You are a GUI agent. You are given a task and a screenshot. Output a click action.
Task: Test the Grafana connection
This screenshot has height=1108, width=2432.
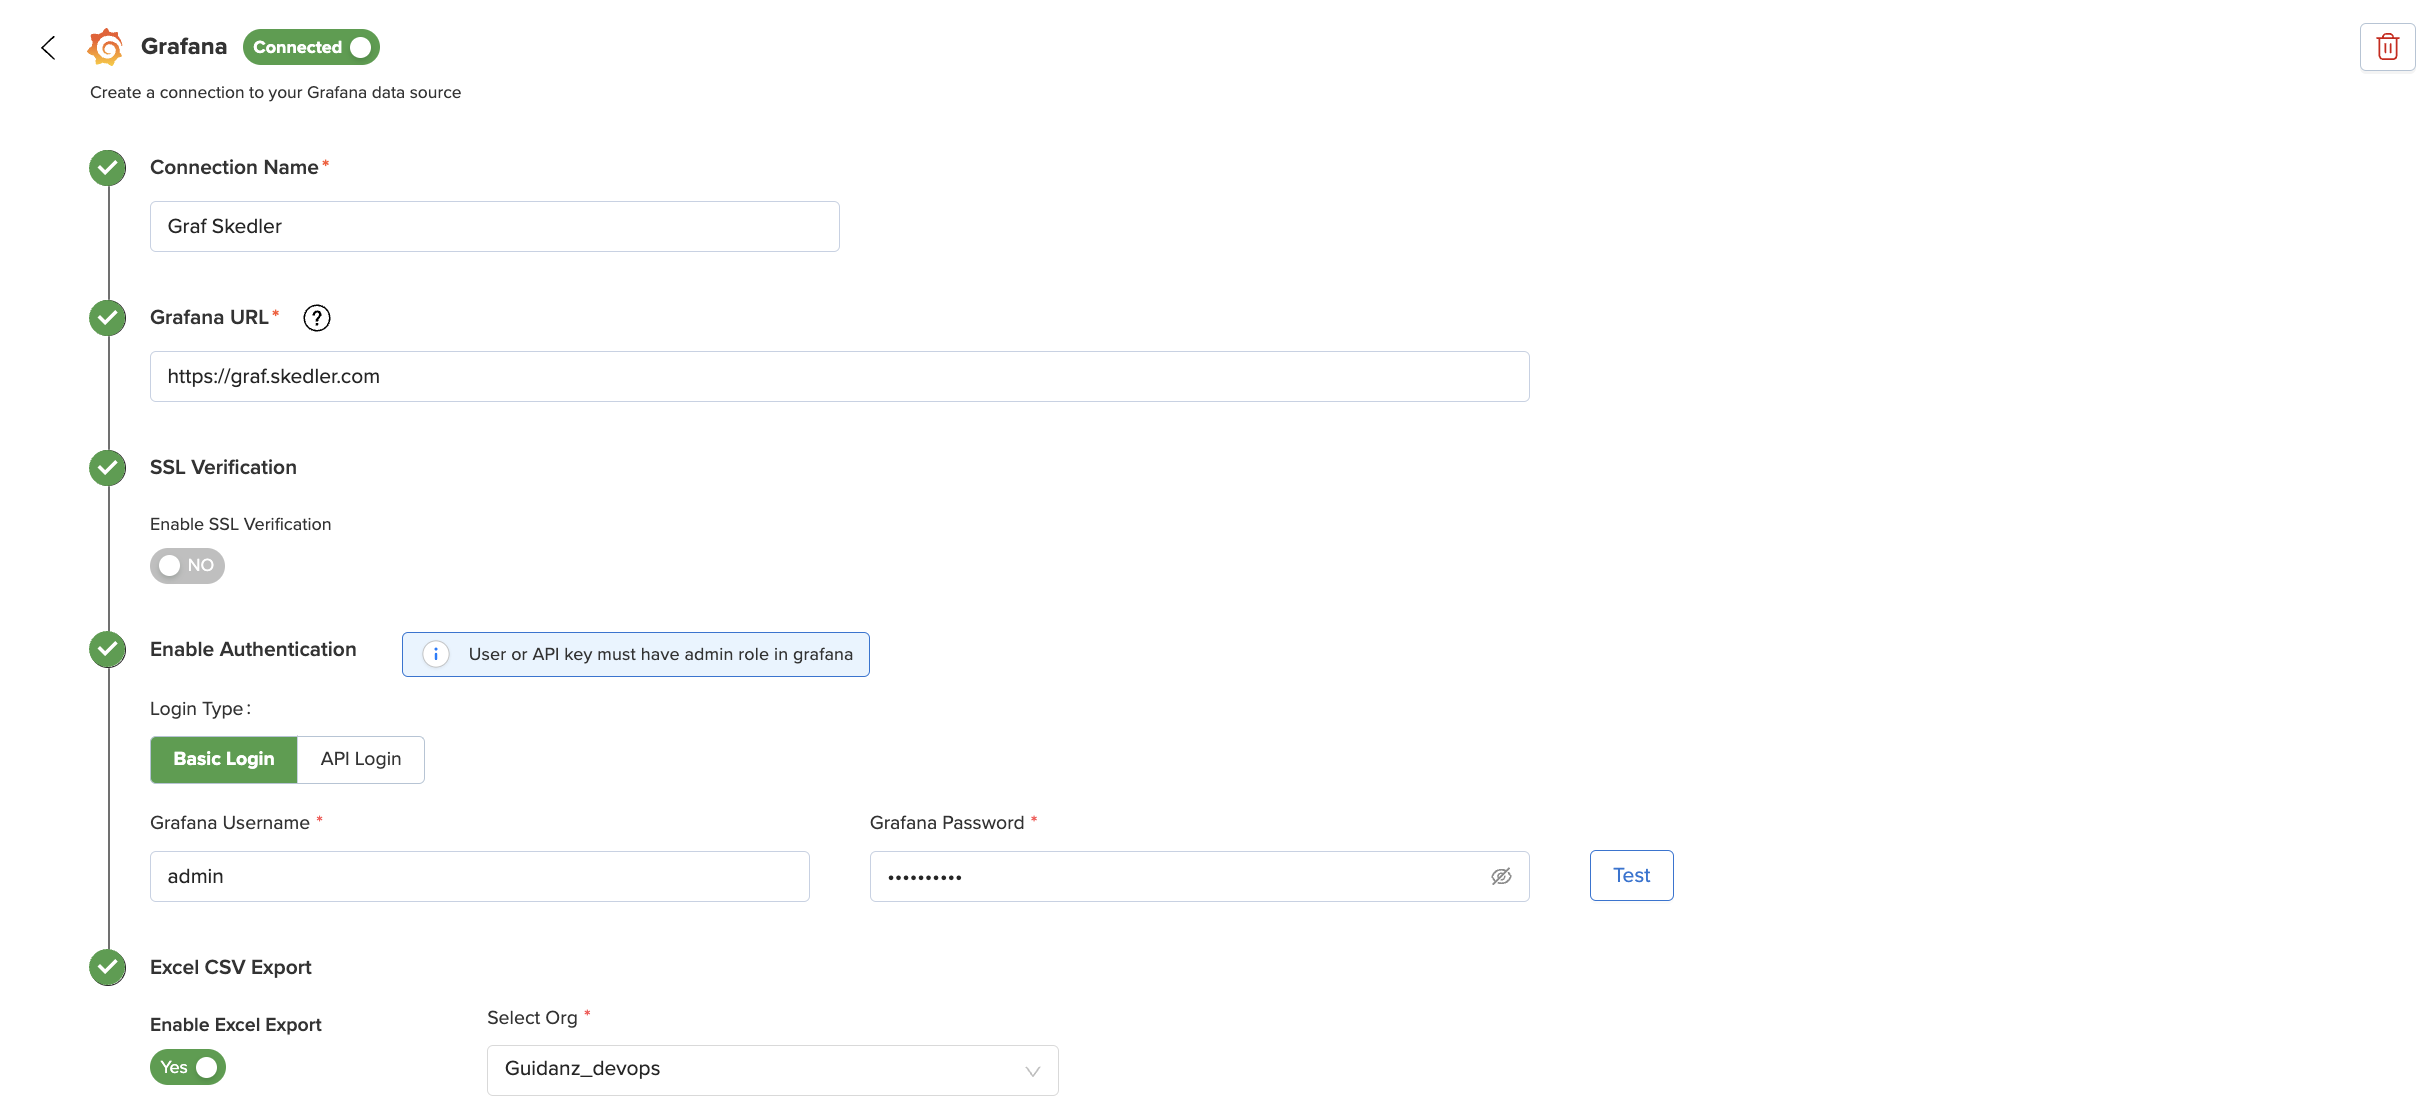pos(1631,876)
